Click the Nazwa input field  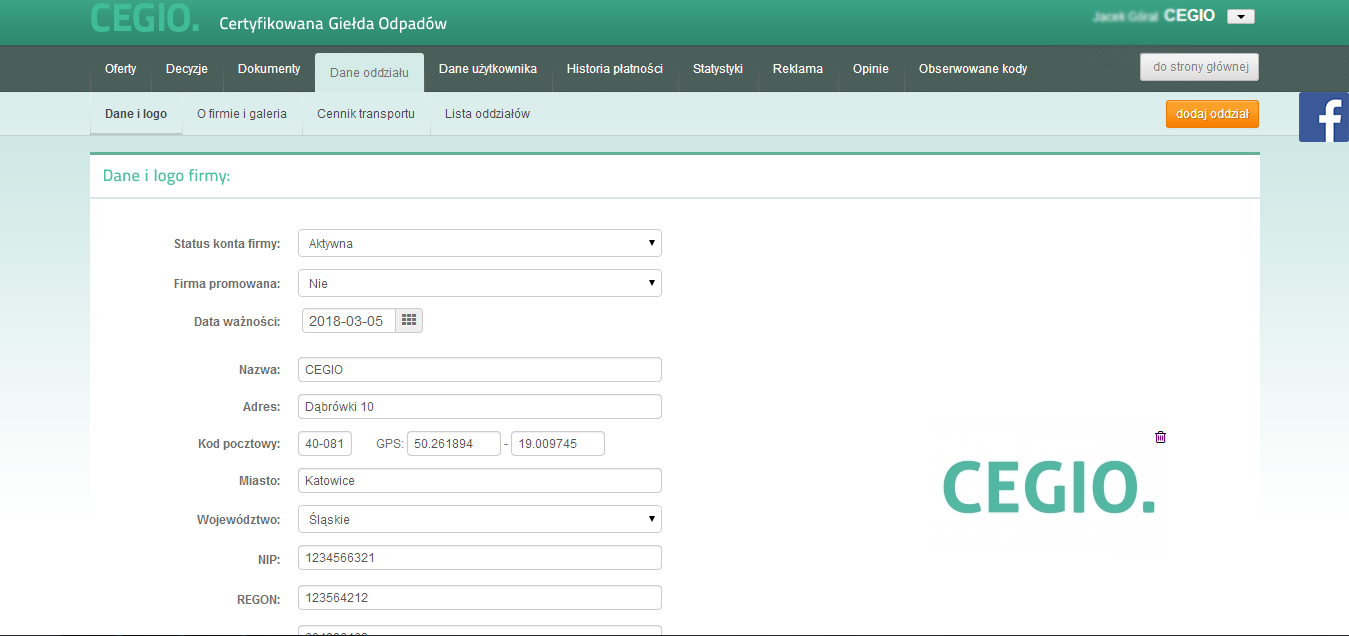pyautogui.click(x=480, y=370)
